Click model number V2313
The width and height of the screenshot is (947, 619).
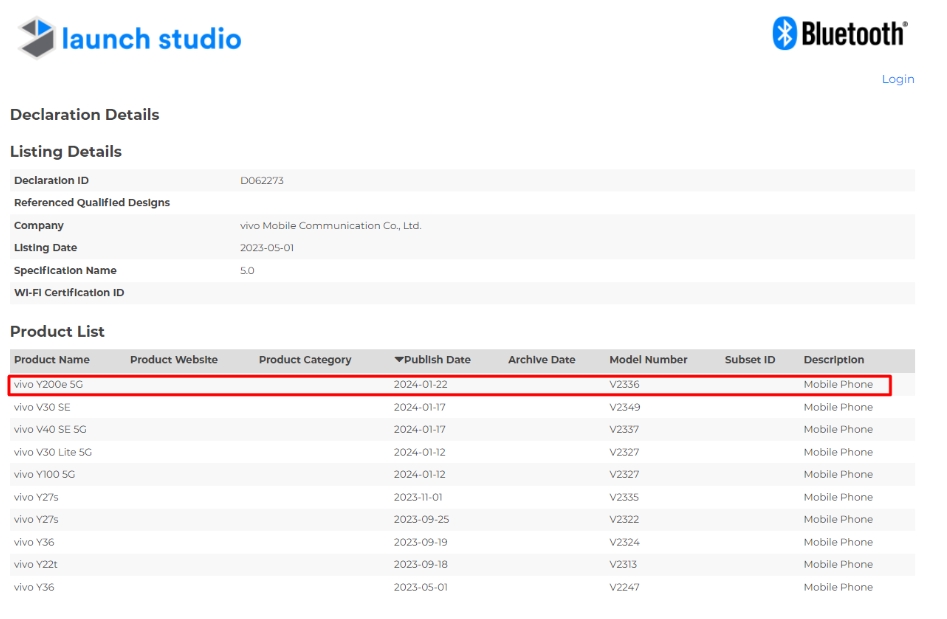623,565
